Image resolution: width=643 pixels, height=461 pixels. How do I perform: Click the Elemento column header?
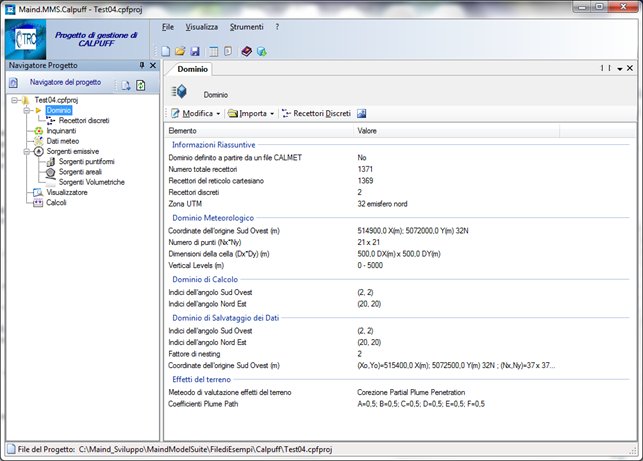[x=259, y=131]
